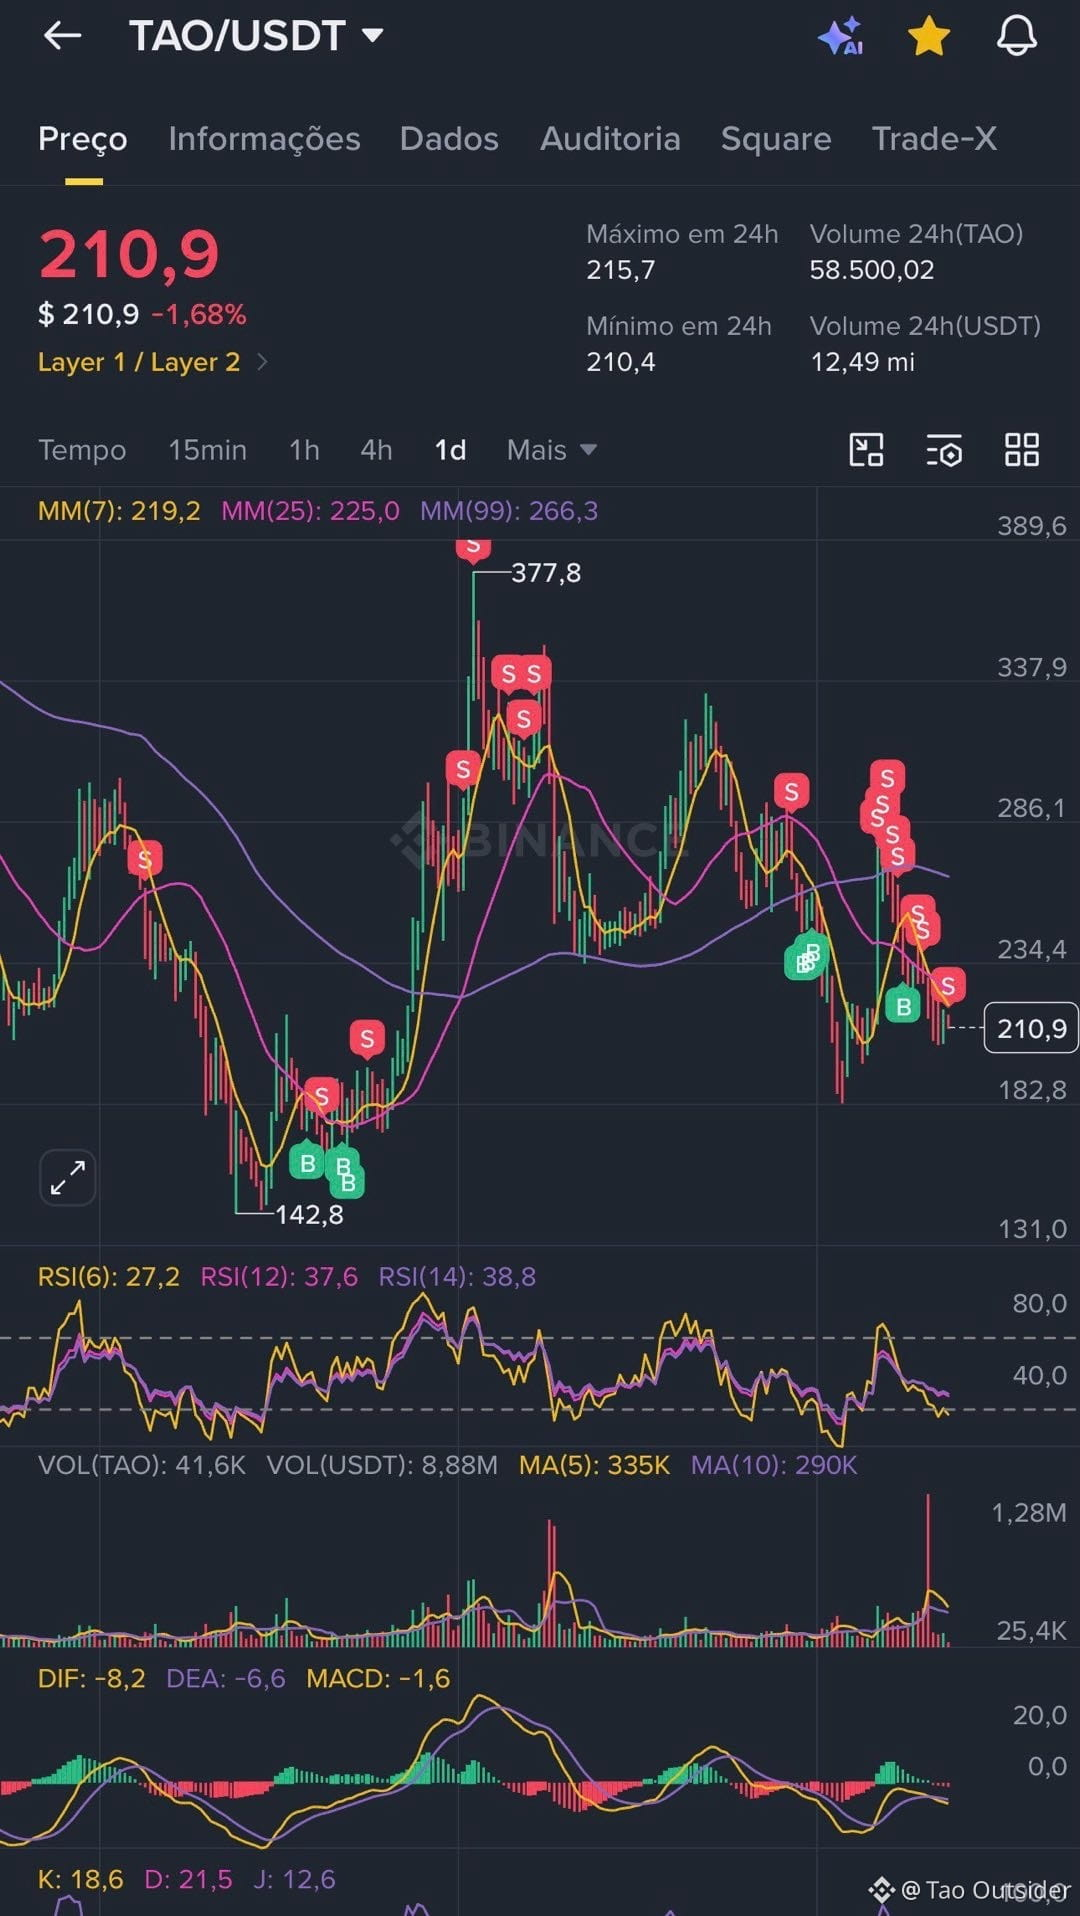The width and height of the screenshot is (1080, 1916).
Task: Expand the Mais intervals dropdown
Action: click(x=551, y=450)
